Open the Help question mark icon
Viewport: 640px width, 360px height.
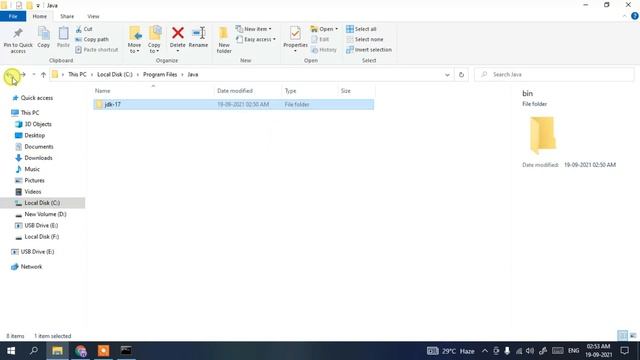[x=635, y=16]
